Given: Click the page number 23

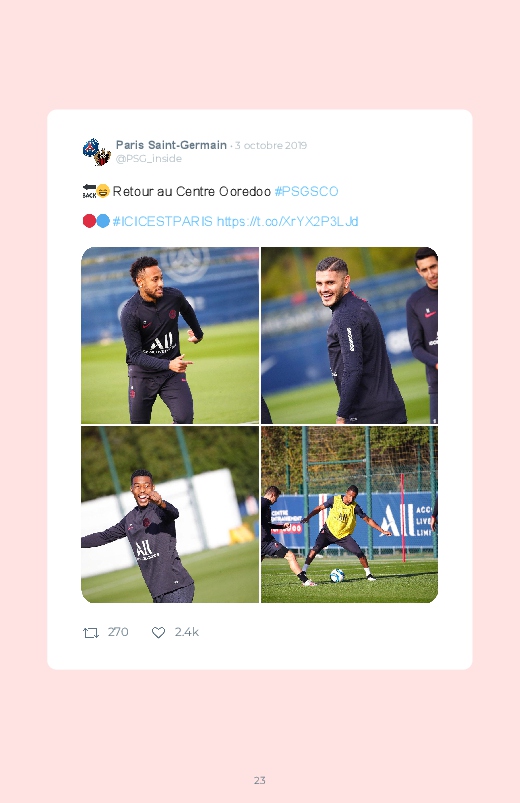Looking at the screenshot, I should (260, 780).
